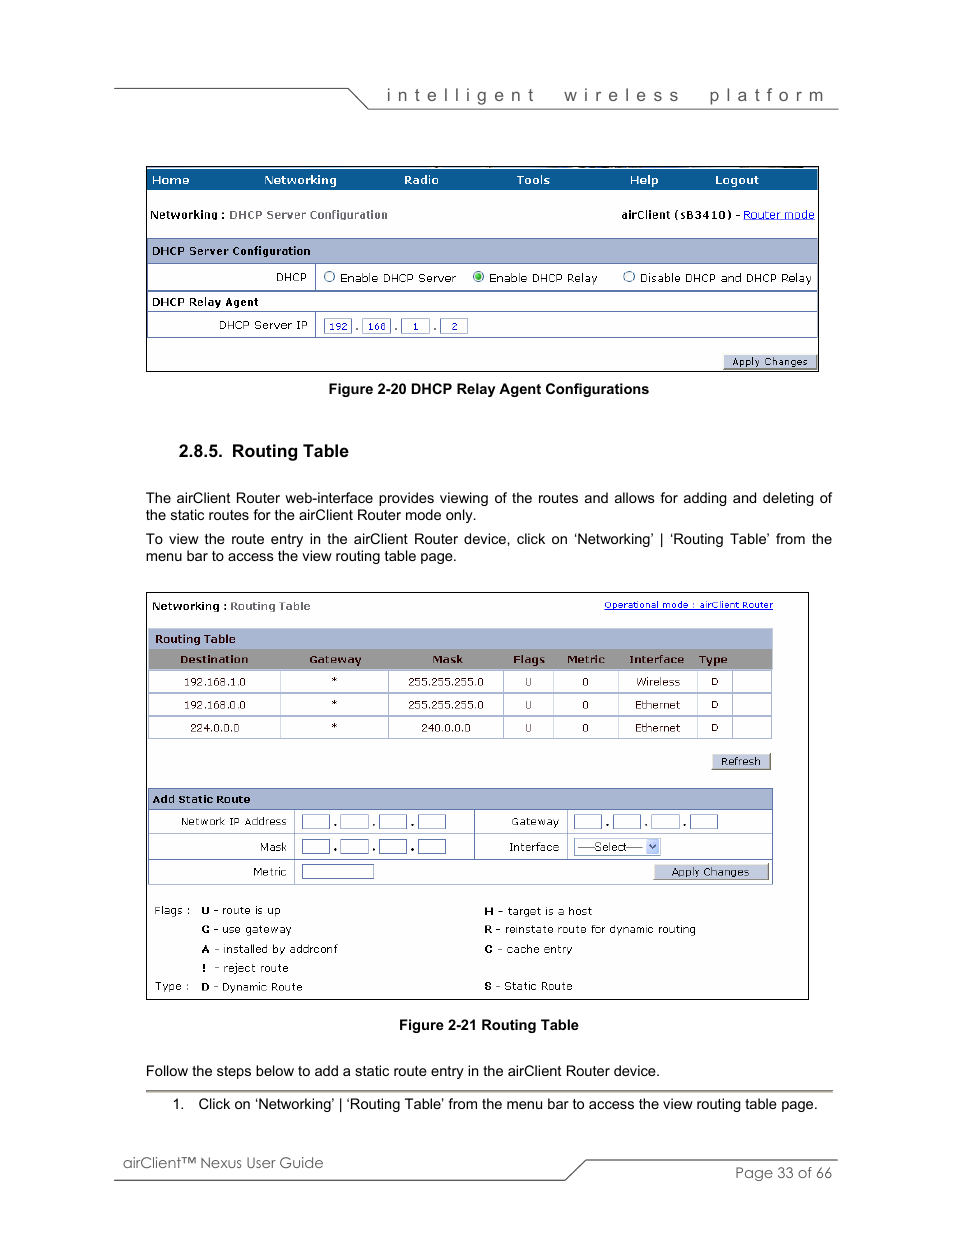This screenshot has height=1235, width=954.
Task: Click DHCP Server IP third octet field 1
Action: (x=415, y=326)
